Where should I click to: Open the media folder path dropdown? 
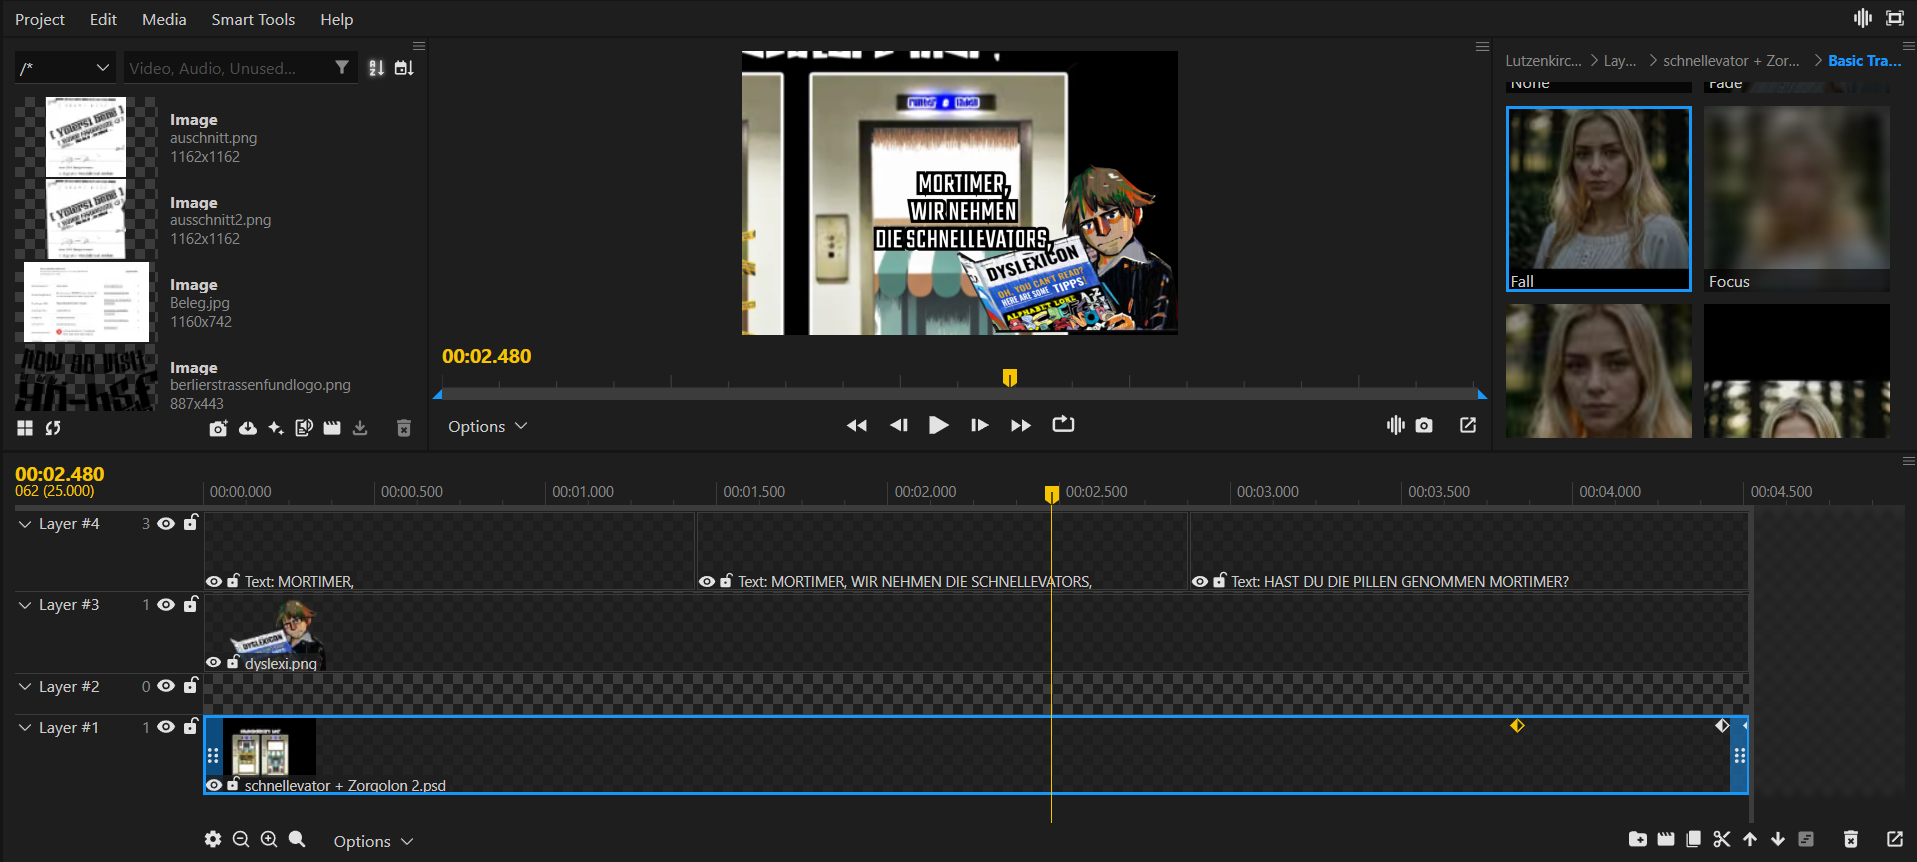click(65, 68)
